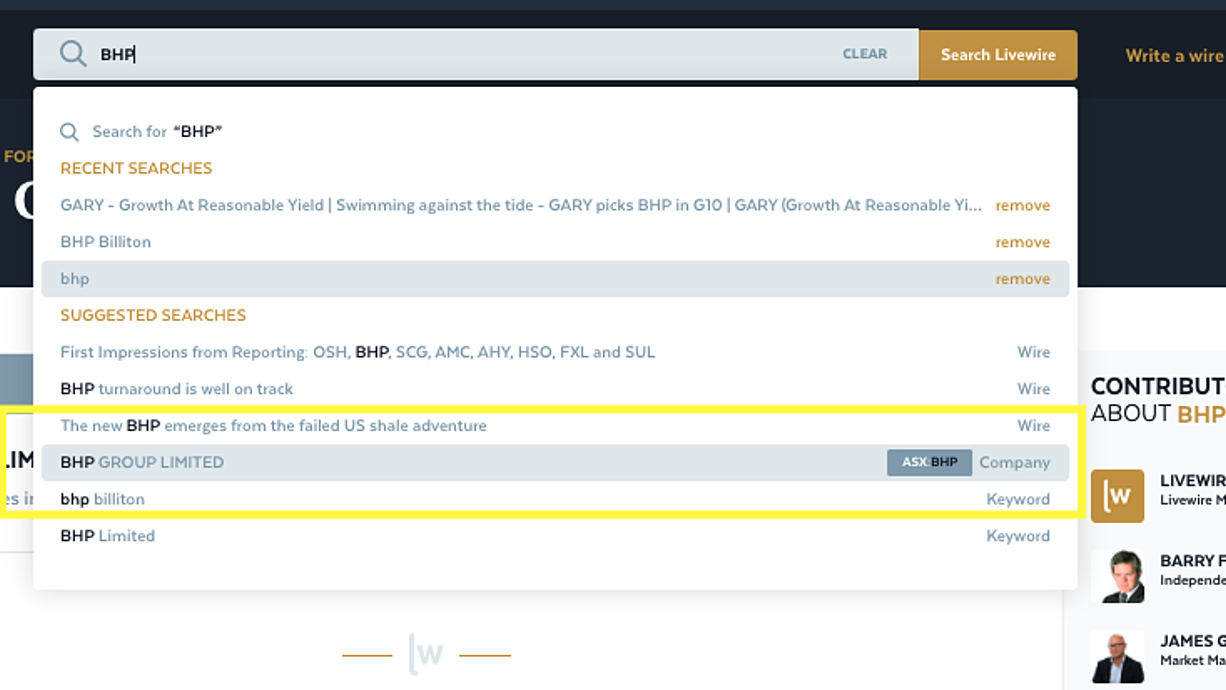Remove the GARY recent search entry
Image resolution: width=1226 pixels, height=690 pixels.
pyautogui.click(x=1022, y=206)
